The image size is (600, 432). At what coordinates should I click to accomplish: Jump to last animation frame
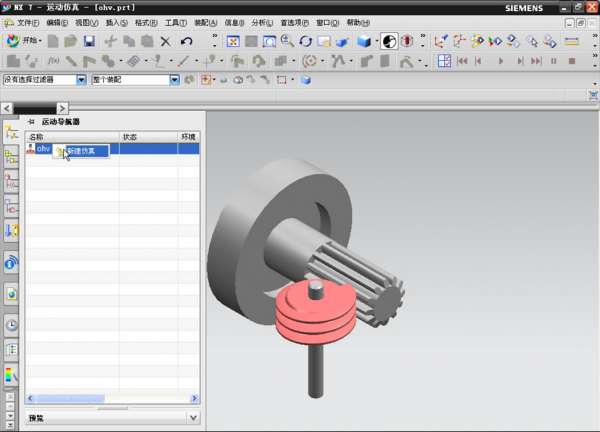point(536,61)
